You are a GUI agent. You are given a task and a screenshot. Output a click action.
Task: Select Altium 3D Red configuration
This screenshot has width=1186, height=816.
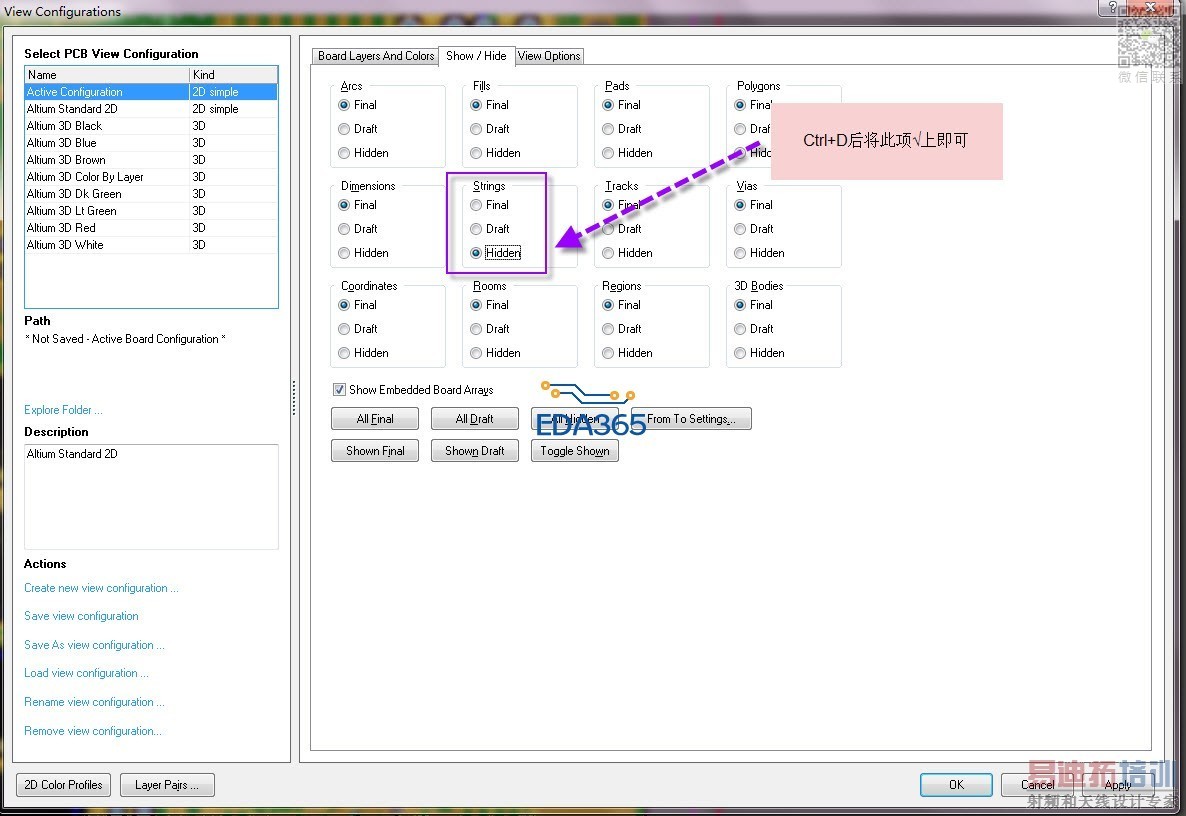point(151,228)
